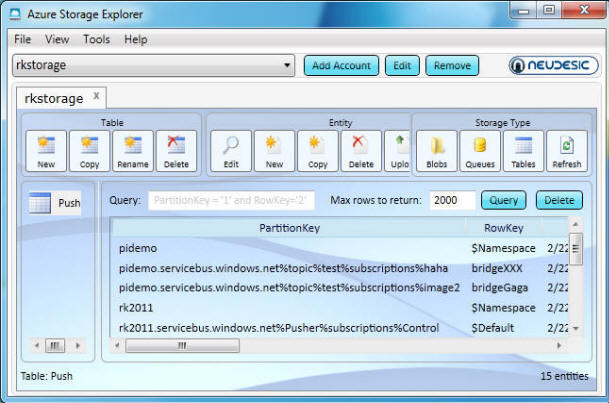Switch storage type to Queues
This screenshot has width=609, height=403.
480,151
